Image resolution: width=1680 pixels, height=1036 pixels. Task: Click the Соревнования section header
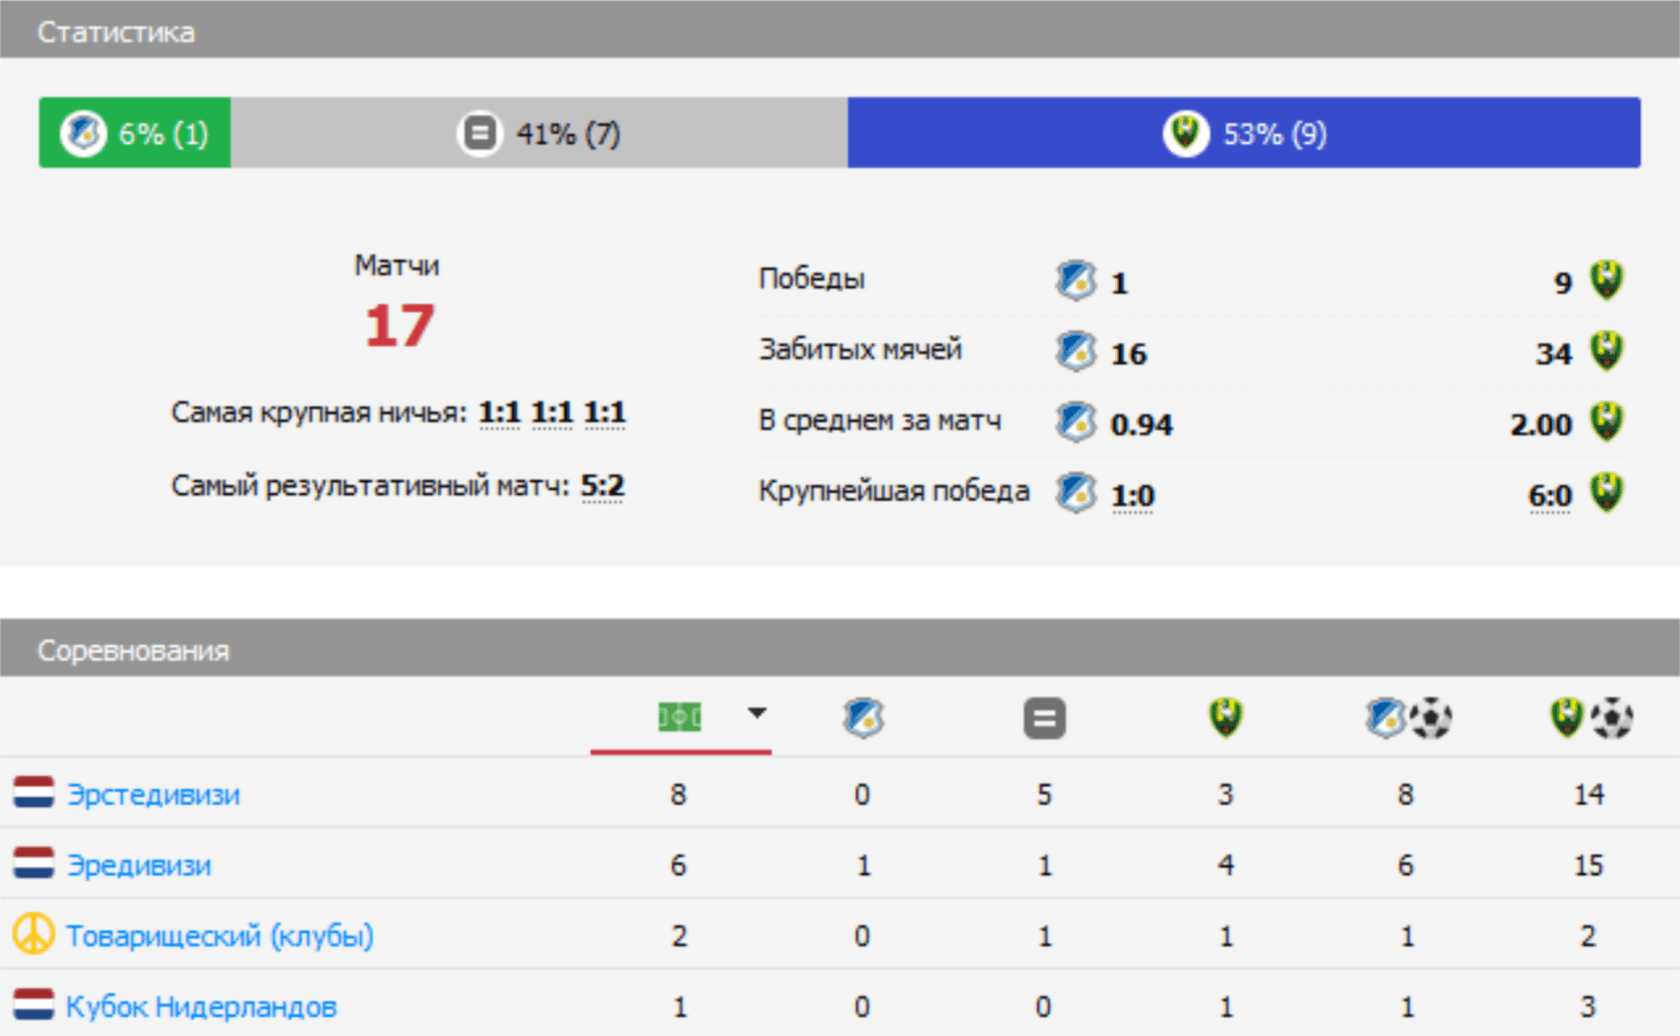point(840,649)
